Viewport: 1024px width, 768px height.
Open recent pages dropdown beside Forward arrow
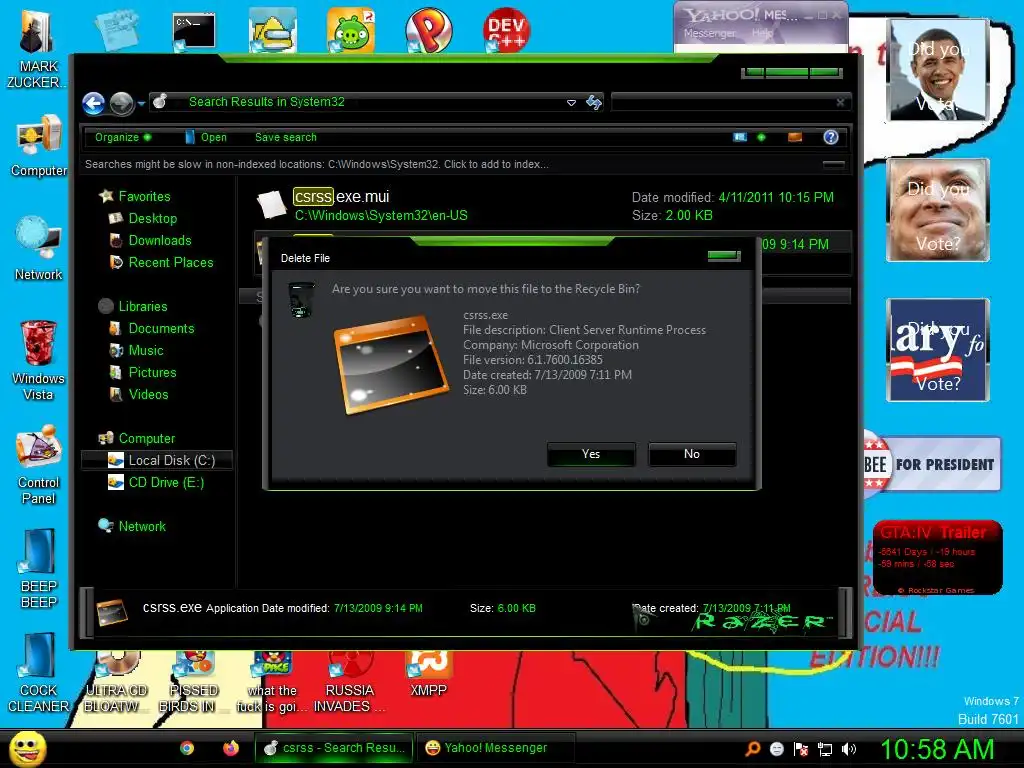tap(141, 103)
